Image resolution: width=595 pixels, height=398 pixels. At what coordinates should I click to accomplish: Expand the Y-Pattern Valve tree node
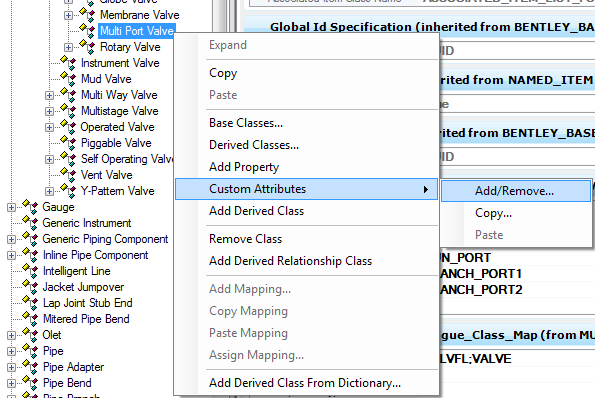point(49,191)
